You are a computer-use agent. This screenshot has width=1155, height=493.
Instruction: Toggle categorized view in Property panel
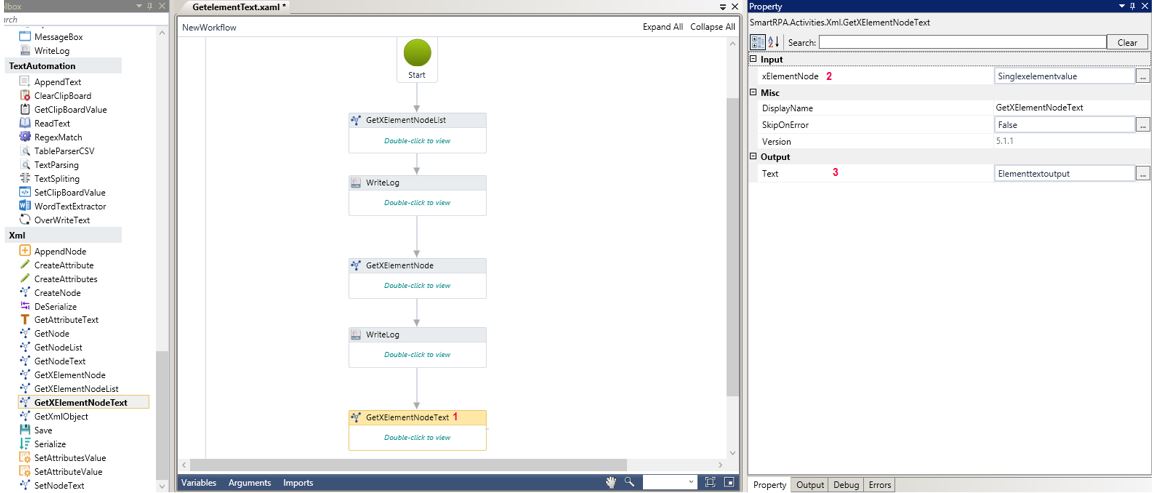tap(758, 42)
